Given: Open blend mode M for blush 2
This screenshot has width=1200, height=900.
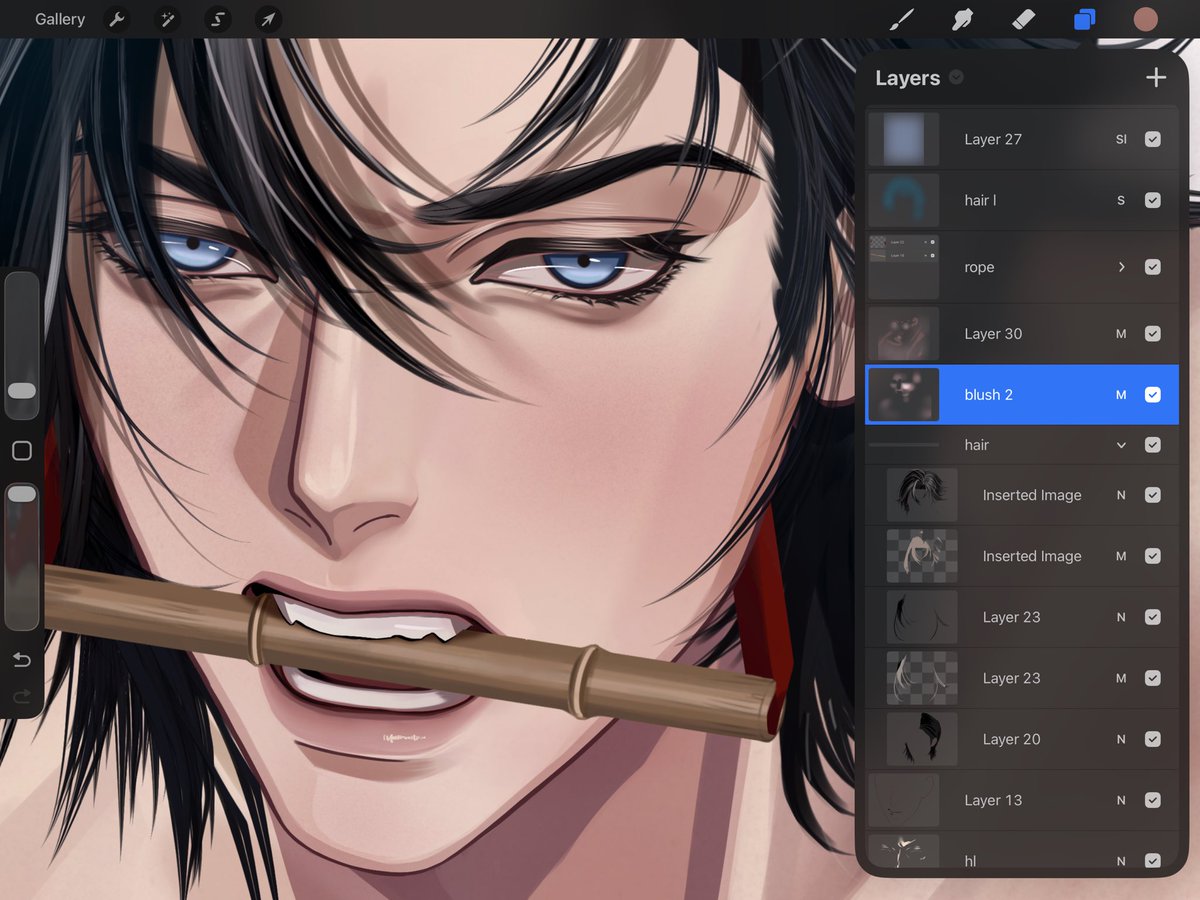Looking at the screenshot, I should [x=1121, y=395].
